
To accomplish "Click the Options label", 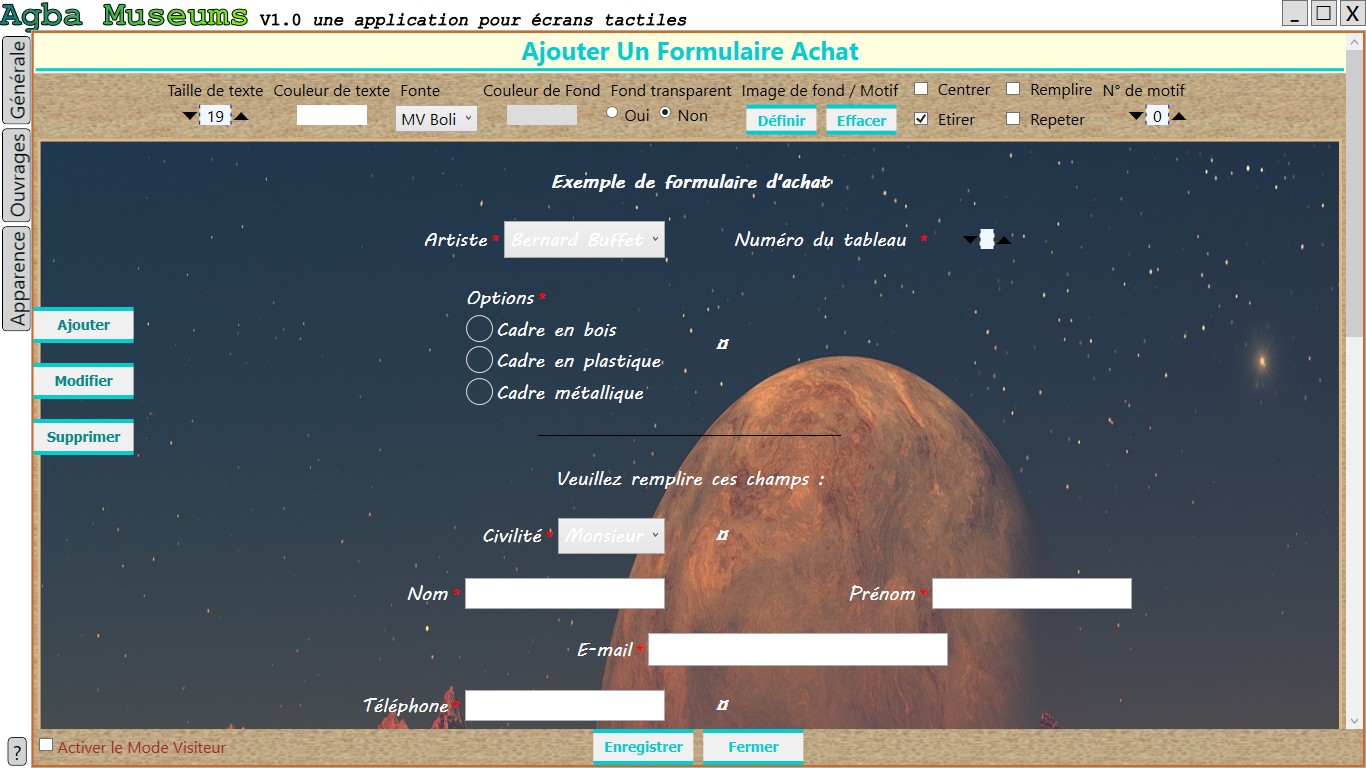I will [x=501, y=298].
